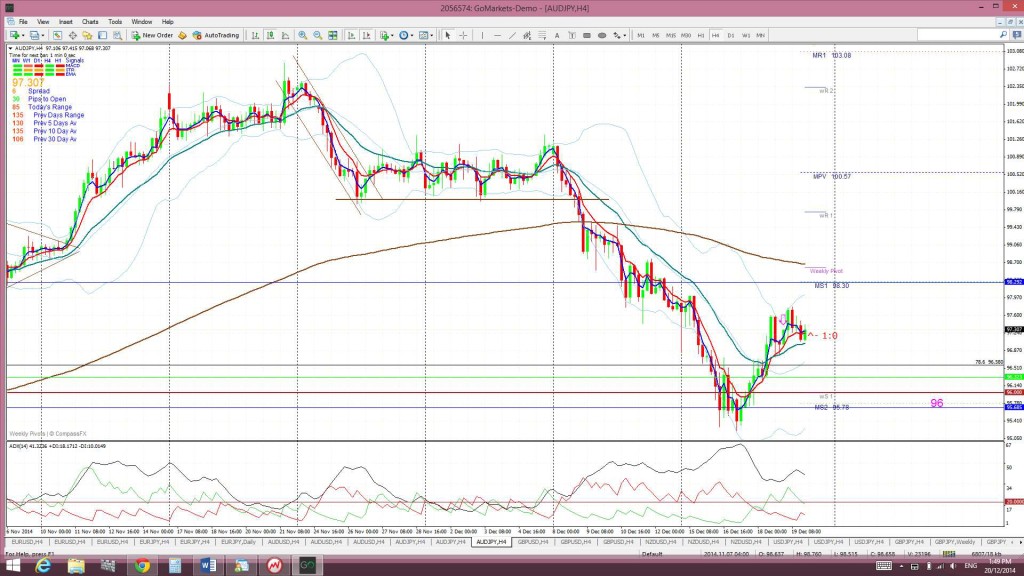The image size is (1024, 576).
Task: Open the Charts menu
Action: 90,22
